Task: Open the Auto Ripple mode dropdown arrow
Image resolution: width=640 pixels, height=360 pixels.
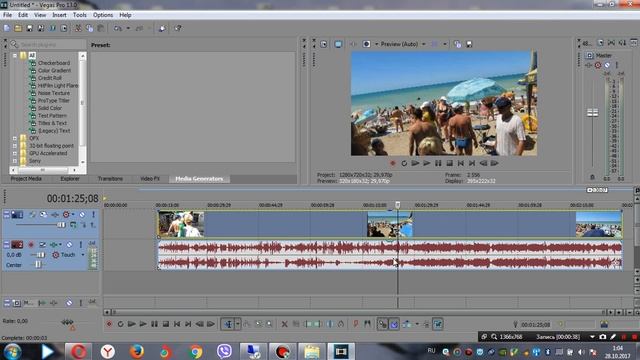Action: 417,324
